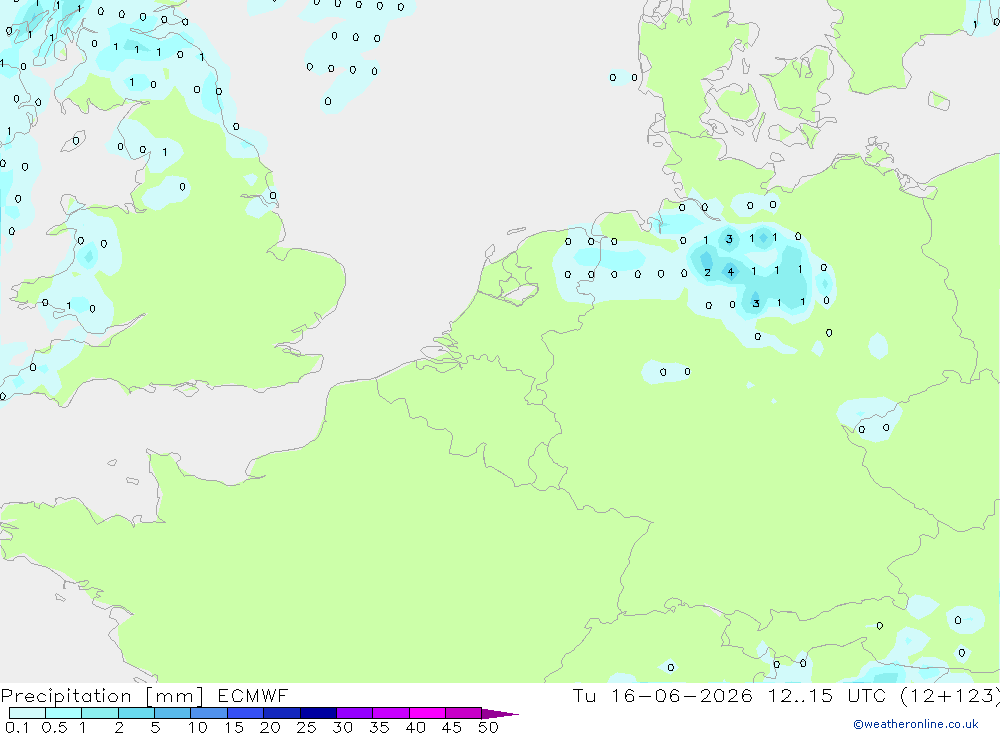
Task: Pick the 2–5 mm legend color swatch
Action: pos(136,713)
